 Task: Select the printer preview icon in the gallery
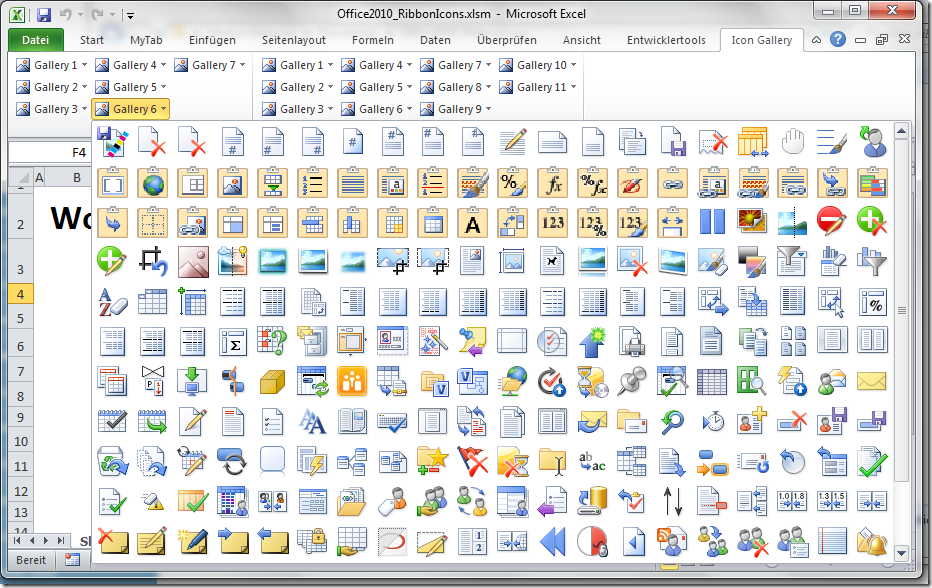pyautogui.click(x=632, y=341)
